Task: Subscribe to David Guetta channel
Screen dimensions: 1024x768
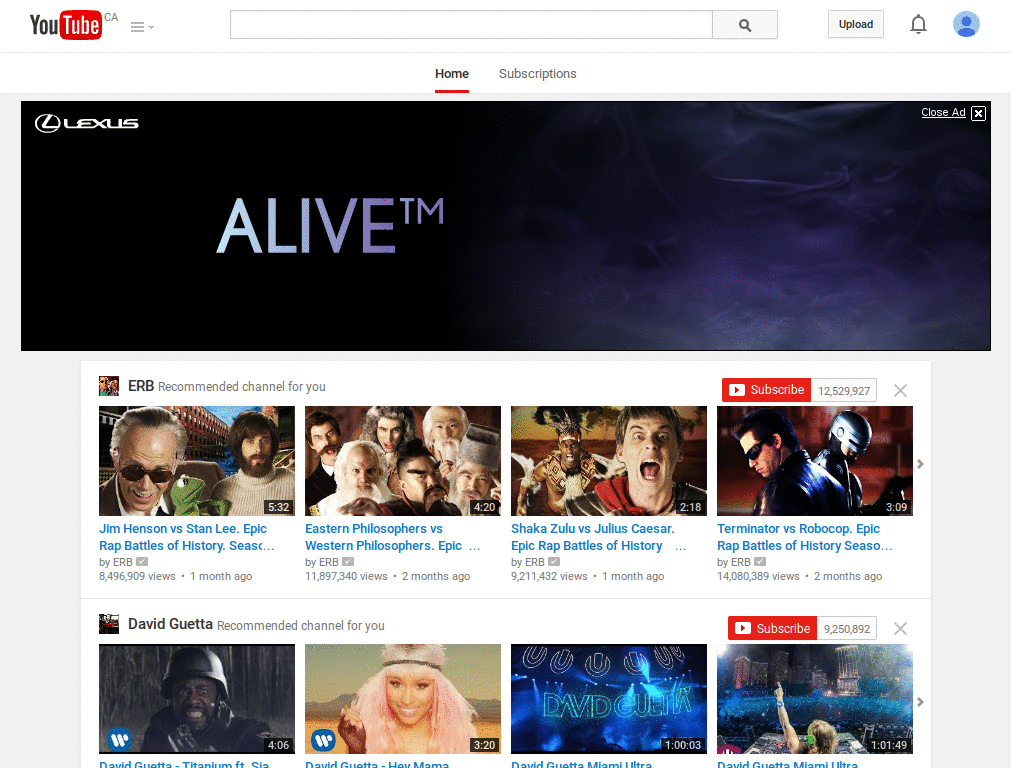Action: [x=772, y=628]
